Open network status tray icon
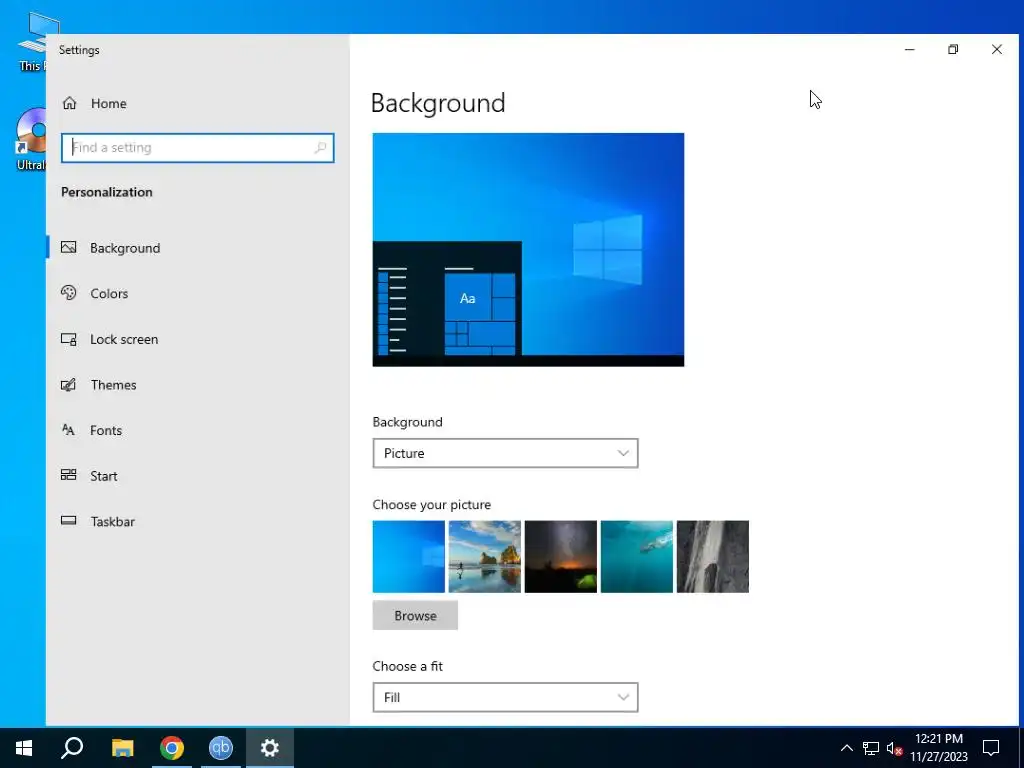 pos(871,748)
